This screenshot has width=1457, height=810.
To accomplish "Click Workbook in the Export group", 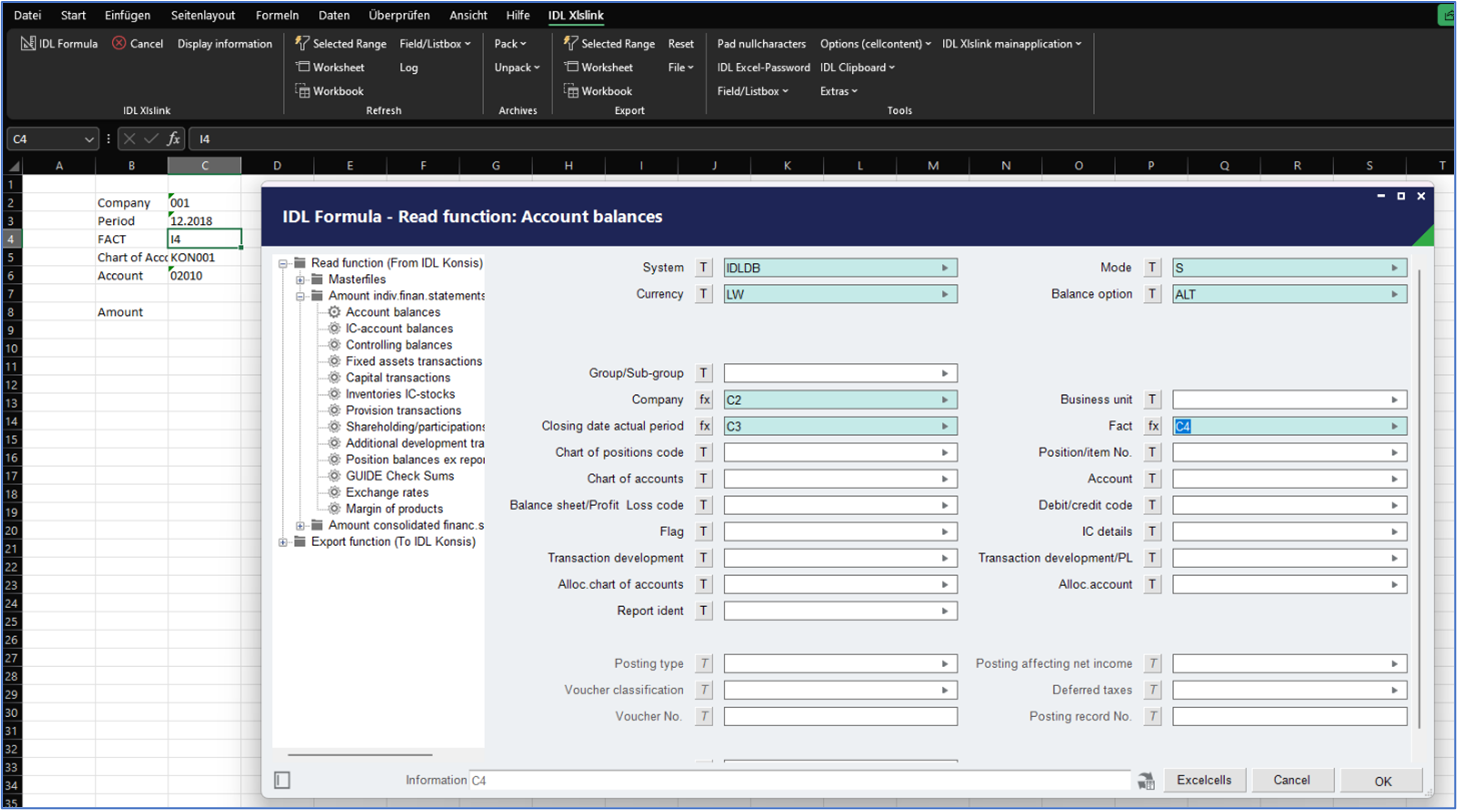I will pyautogui.click(x=598, y=91).
